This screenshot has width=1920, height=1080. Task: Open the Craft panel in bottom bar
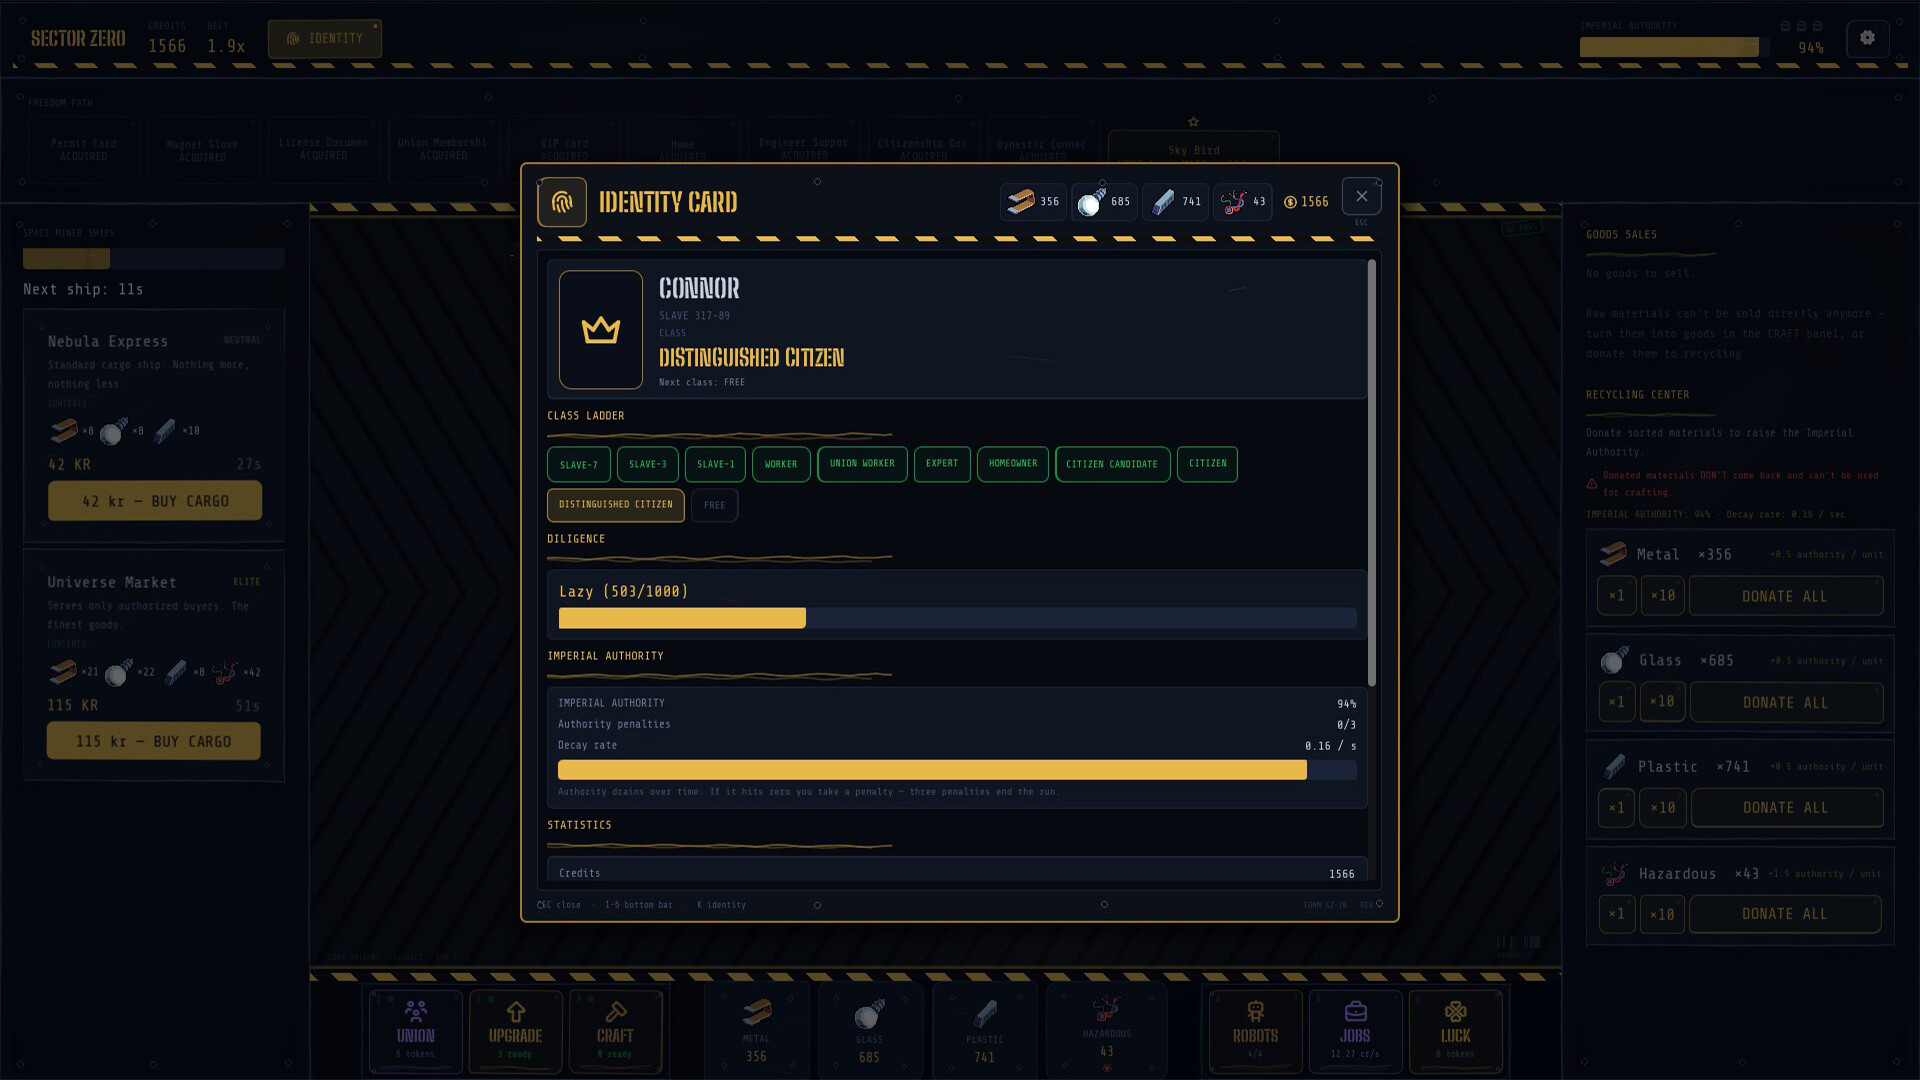click(x=615, y=1030)
